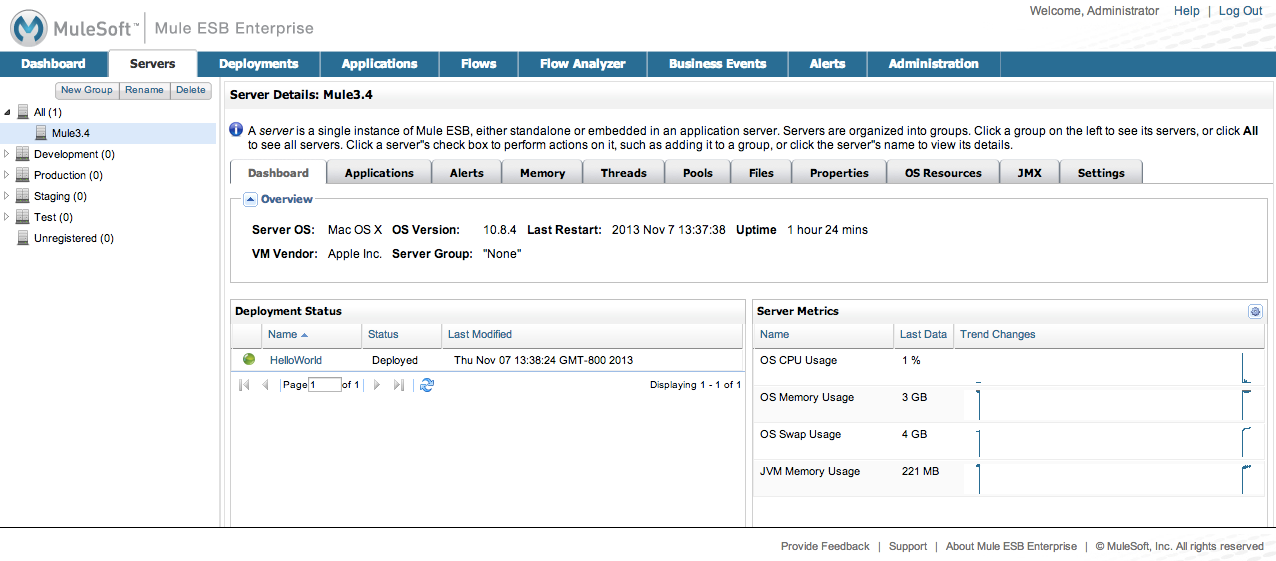This screenshot has width=1276, height=561.
Task: Expand the Development server group
Action: (7, 154)
